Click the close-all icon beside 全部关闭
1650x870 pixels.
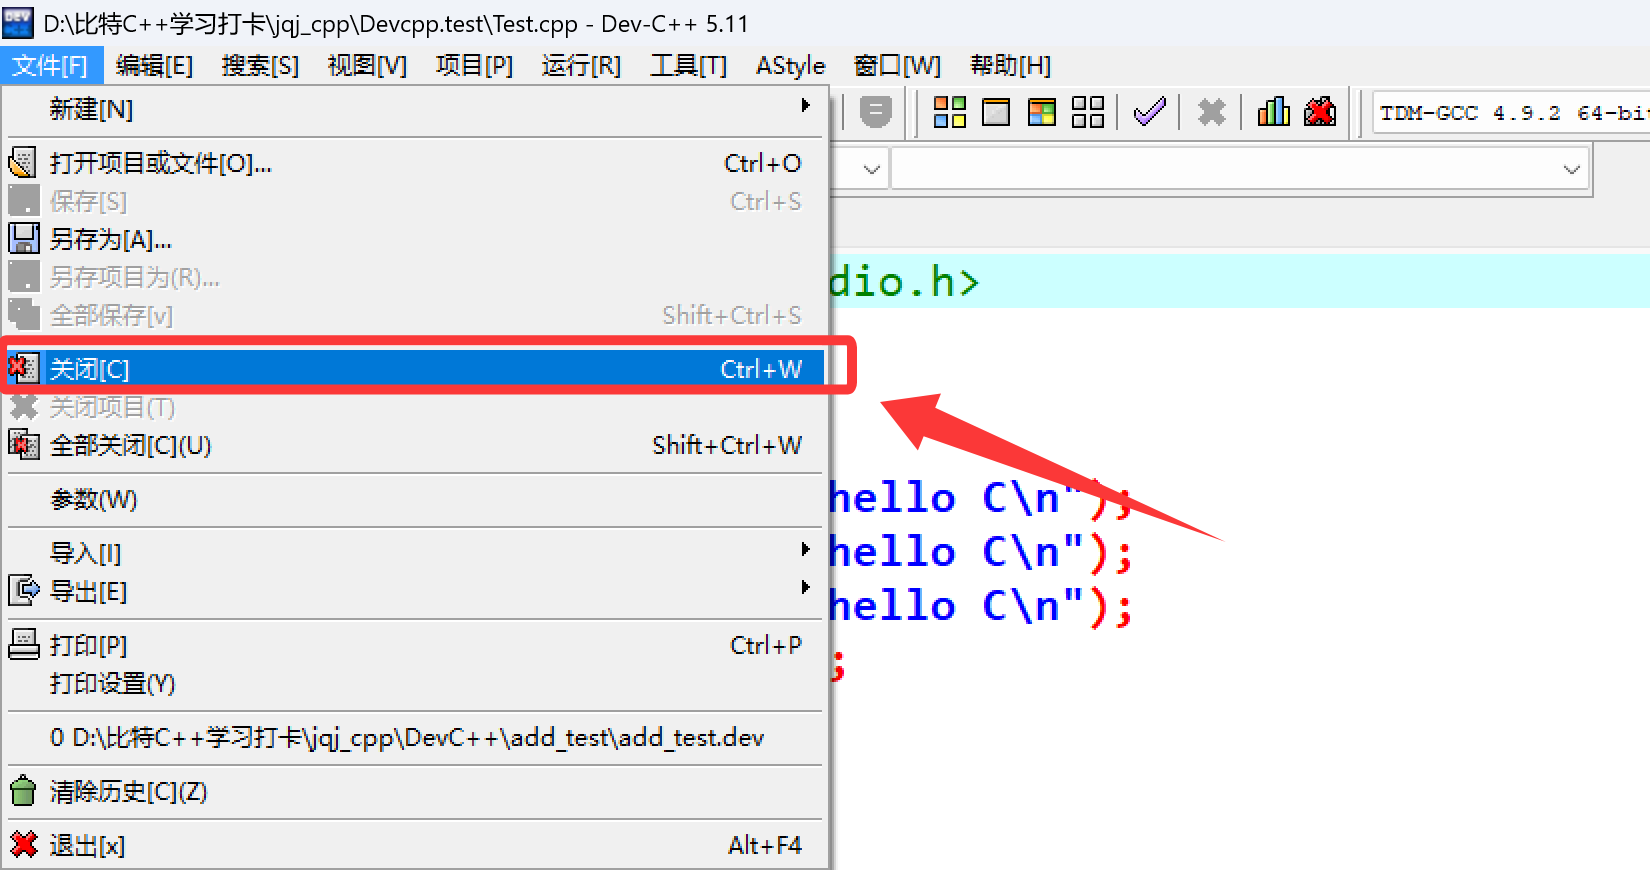(x=23, y=444)
